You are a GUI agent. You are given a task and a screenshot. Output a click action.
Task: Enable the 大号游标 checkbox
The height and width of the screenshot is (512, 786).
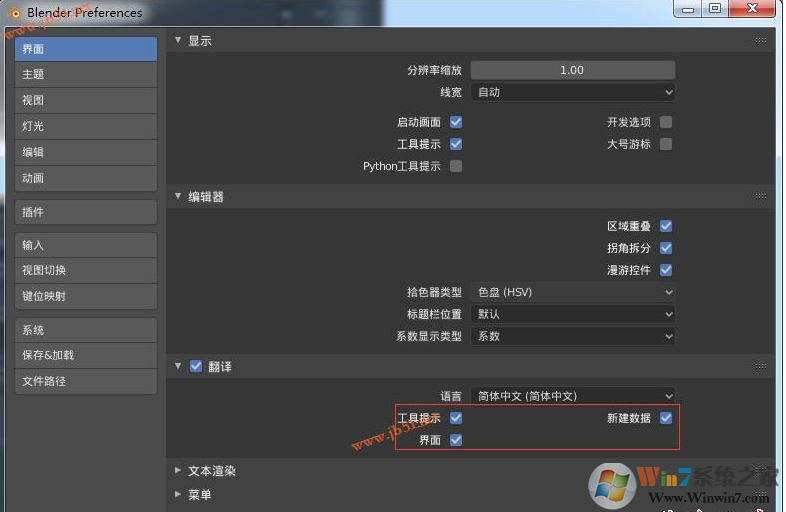(x=666, y=144)
